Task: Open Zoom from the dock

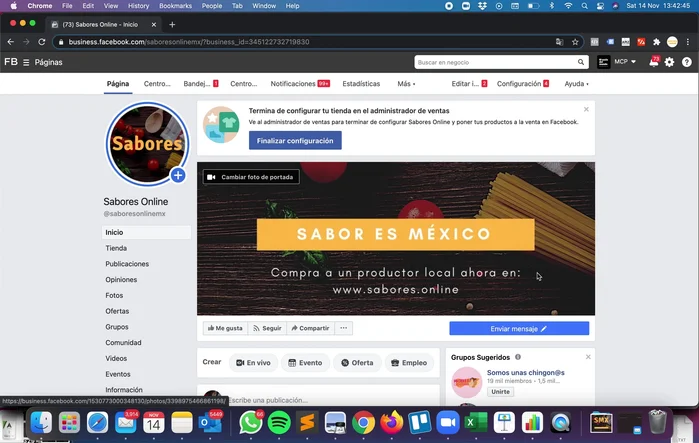Action: (x=448, y=422)
